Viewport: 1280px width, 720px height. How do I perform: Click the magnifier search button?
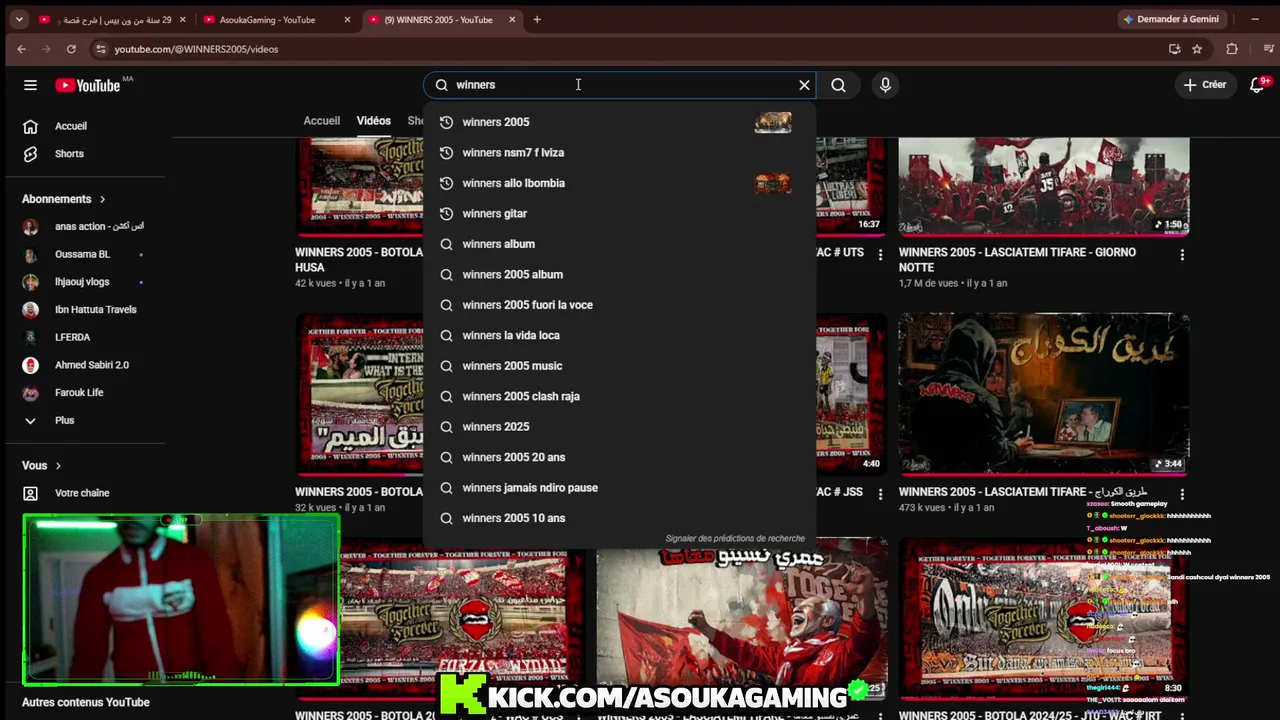tap(839, 85)
